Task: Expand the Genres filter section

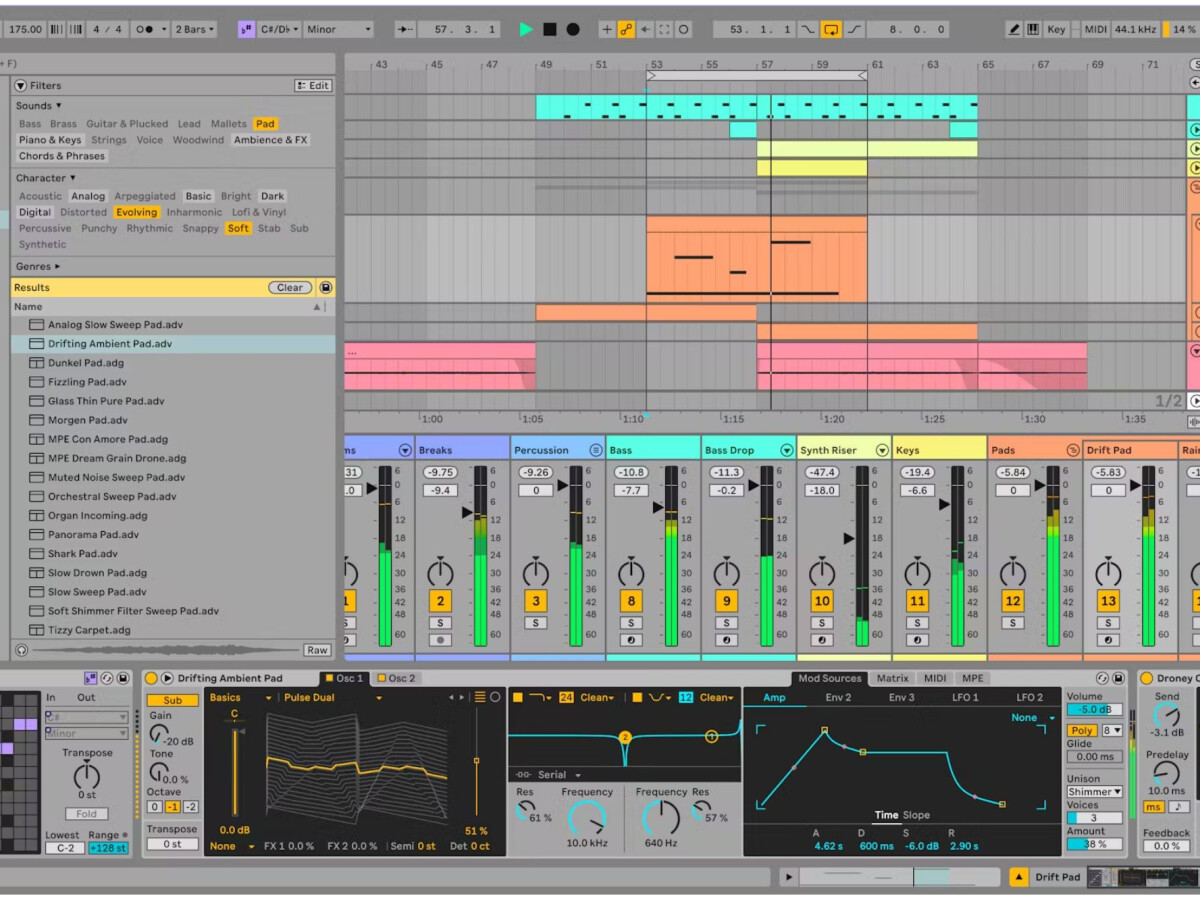Action: [x=38, y=266]
